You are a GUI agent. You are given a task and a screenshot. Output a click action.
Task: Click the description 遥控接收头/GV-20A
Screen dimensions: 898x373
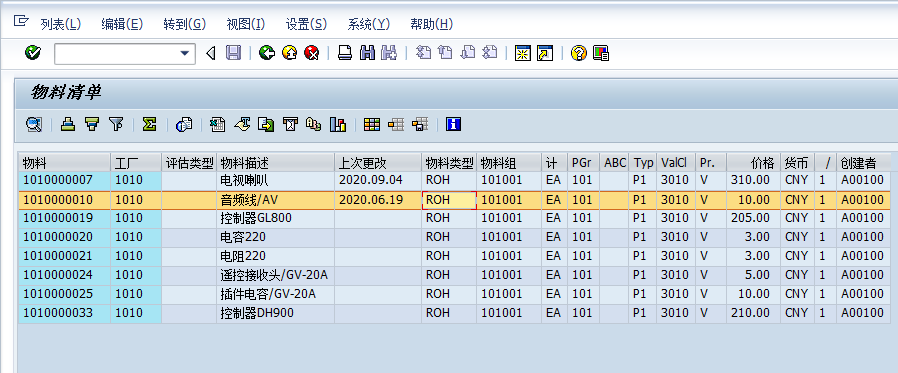pos(274,275)
